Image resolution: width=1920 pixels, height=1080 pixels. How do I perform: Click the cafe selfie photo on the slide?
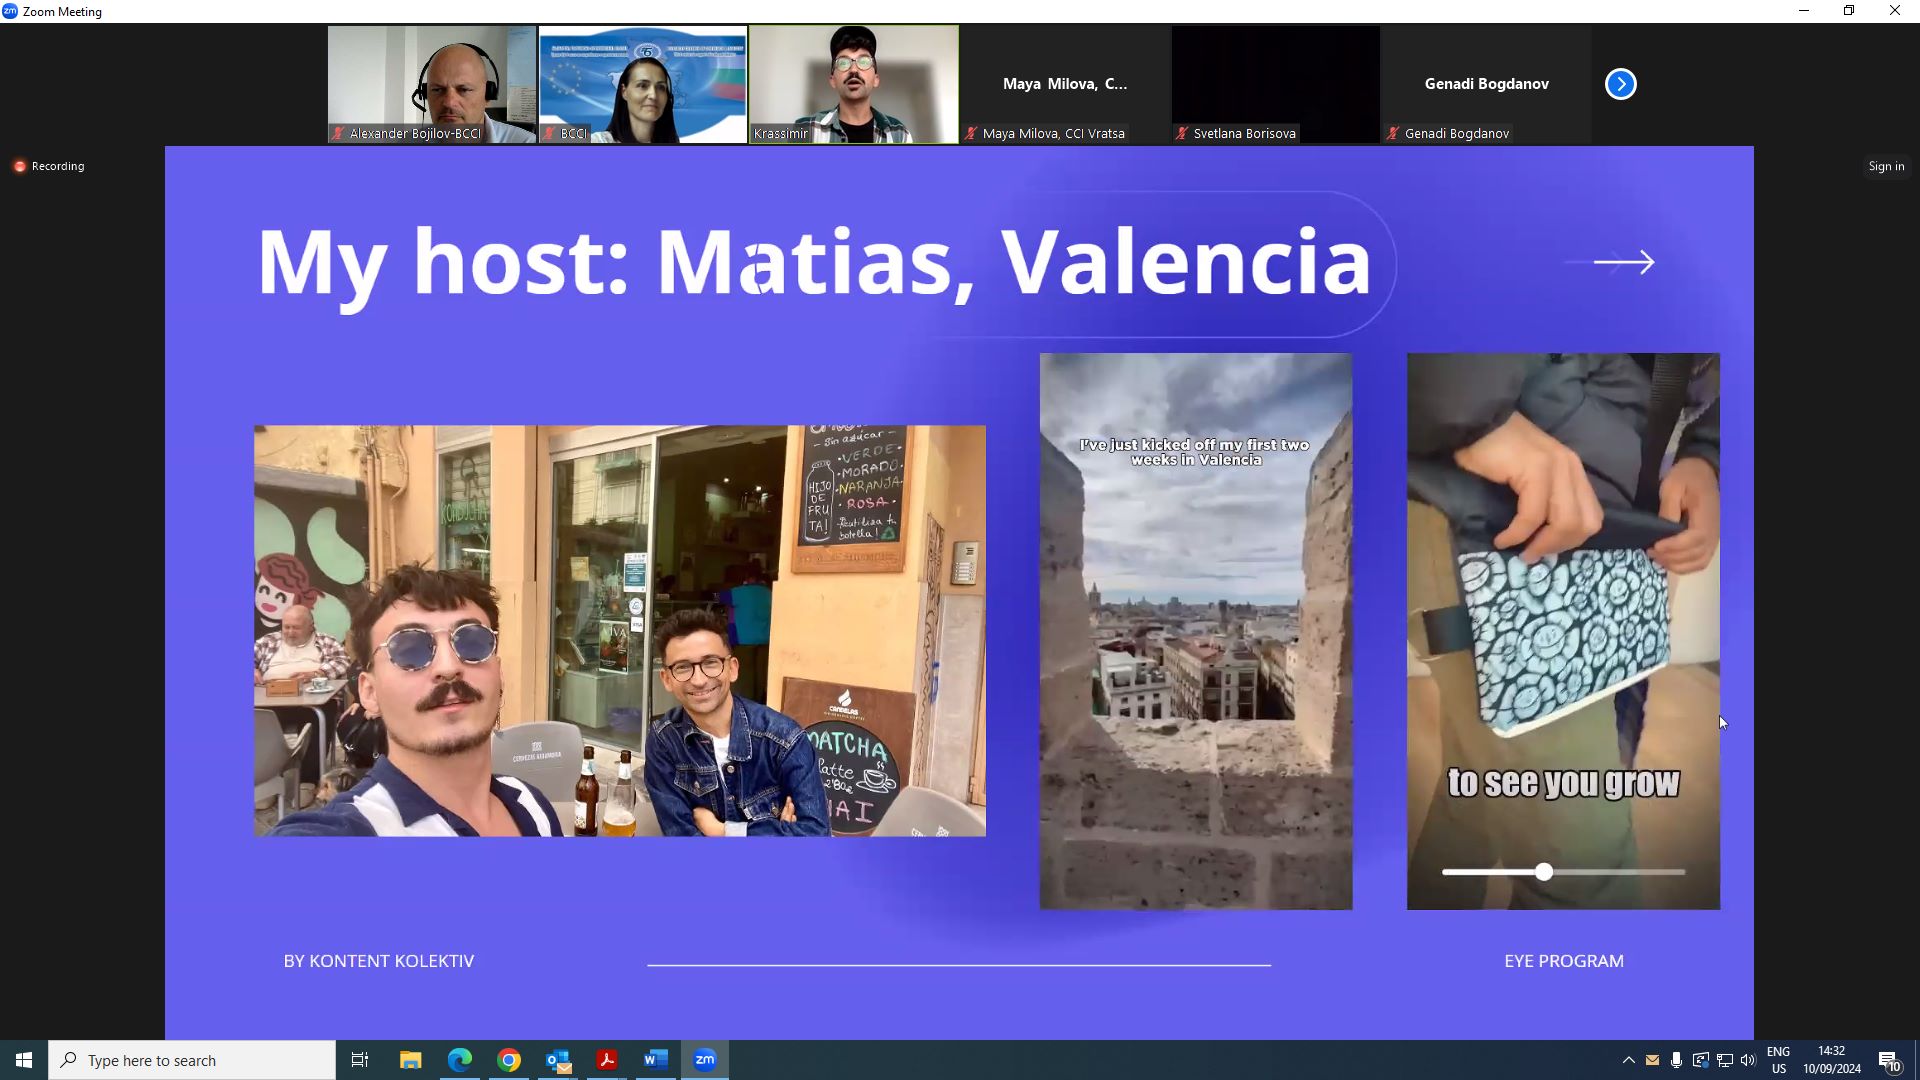pos(620,631)
